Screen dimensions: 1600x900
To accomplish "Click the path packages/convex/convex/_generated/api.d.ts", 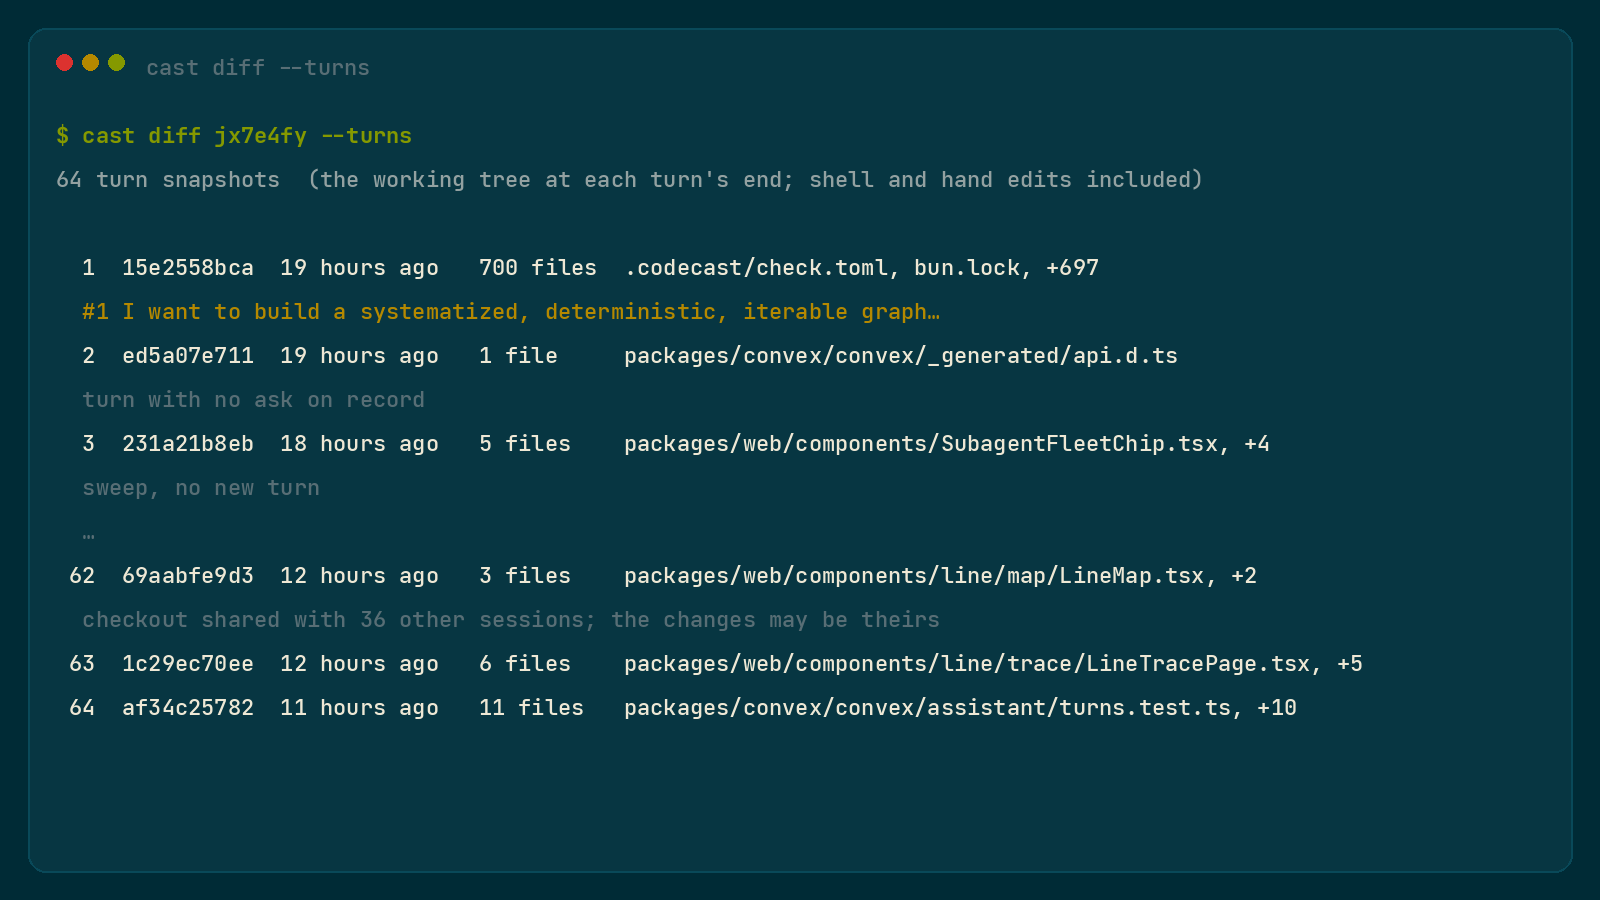I will [901, 356].
